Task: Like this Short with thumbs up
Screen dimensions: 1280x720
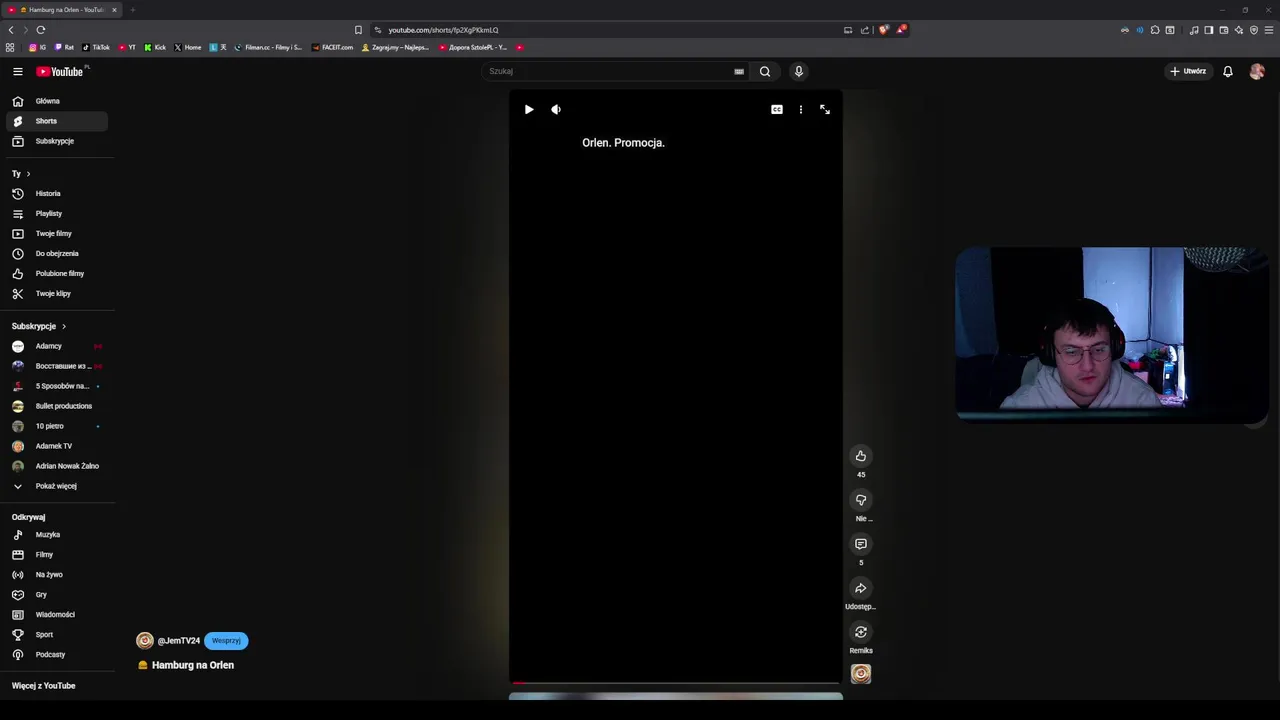Action: (861, 456)
